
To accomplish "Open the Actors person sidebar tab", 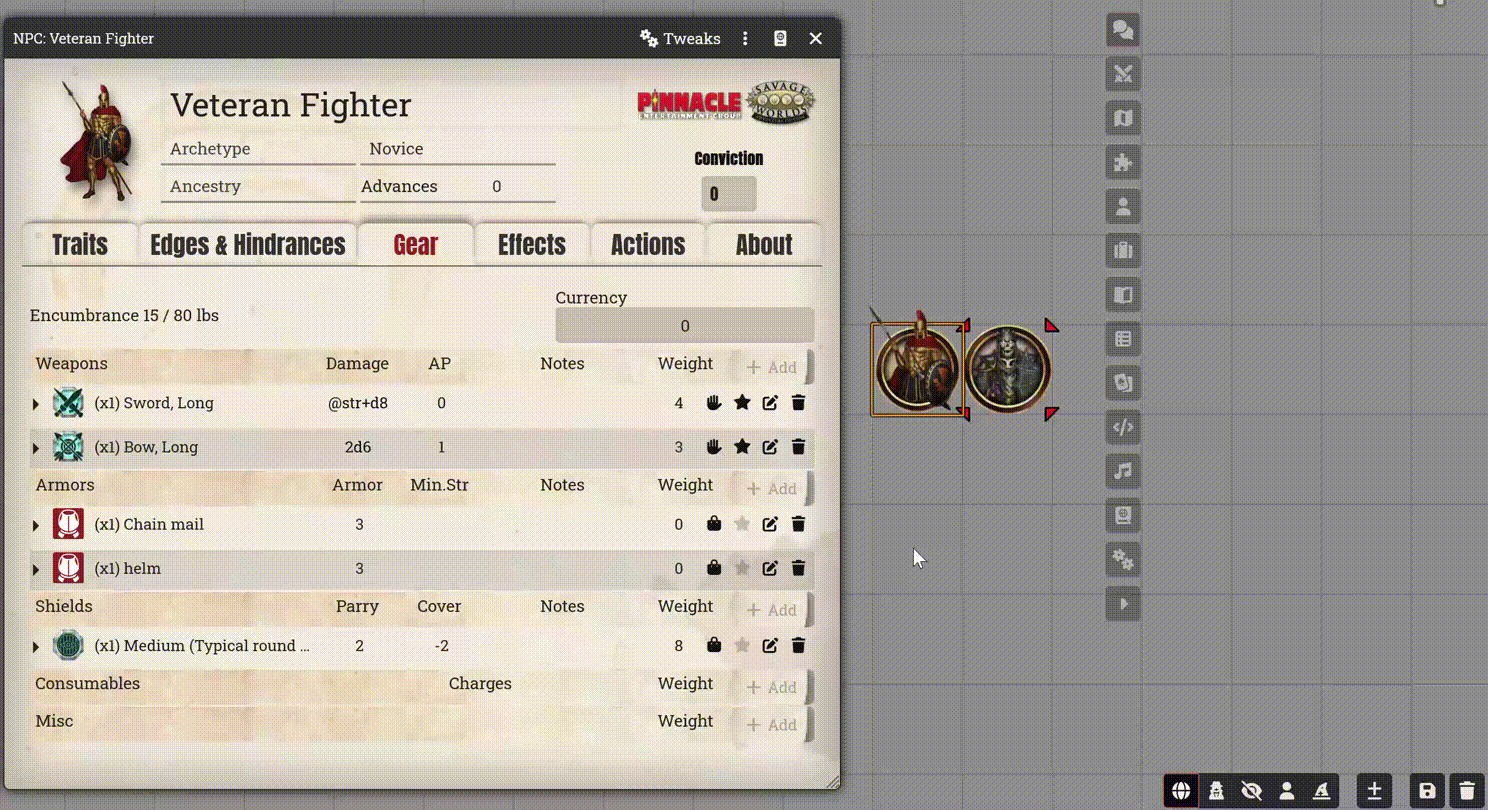I will [1123, 207].
